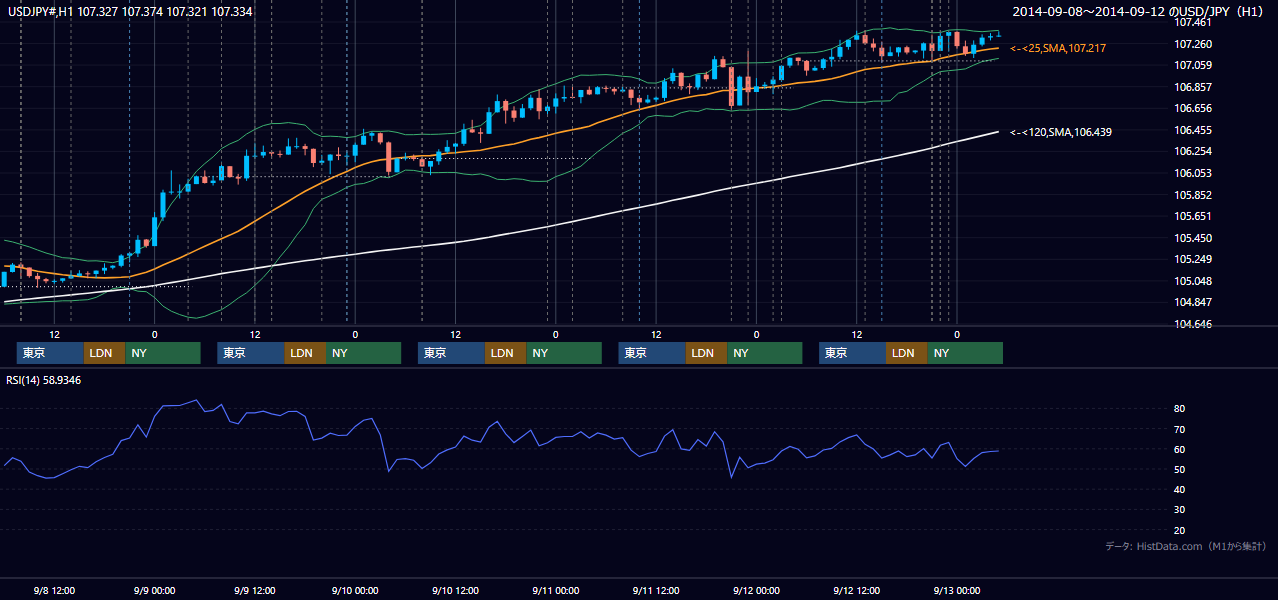
Task: Click RSI scale value 20
Action: (1180, 530)
